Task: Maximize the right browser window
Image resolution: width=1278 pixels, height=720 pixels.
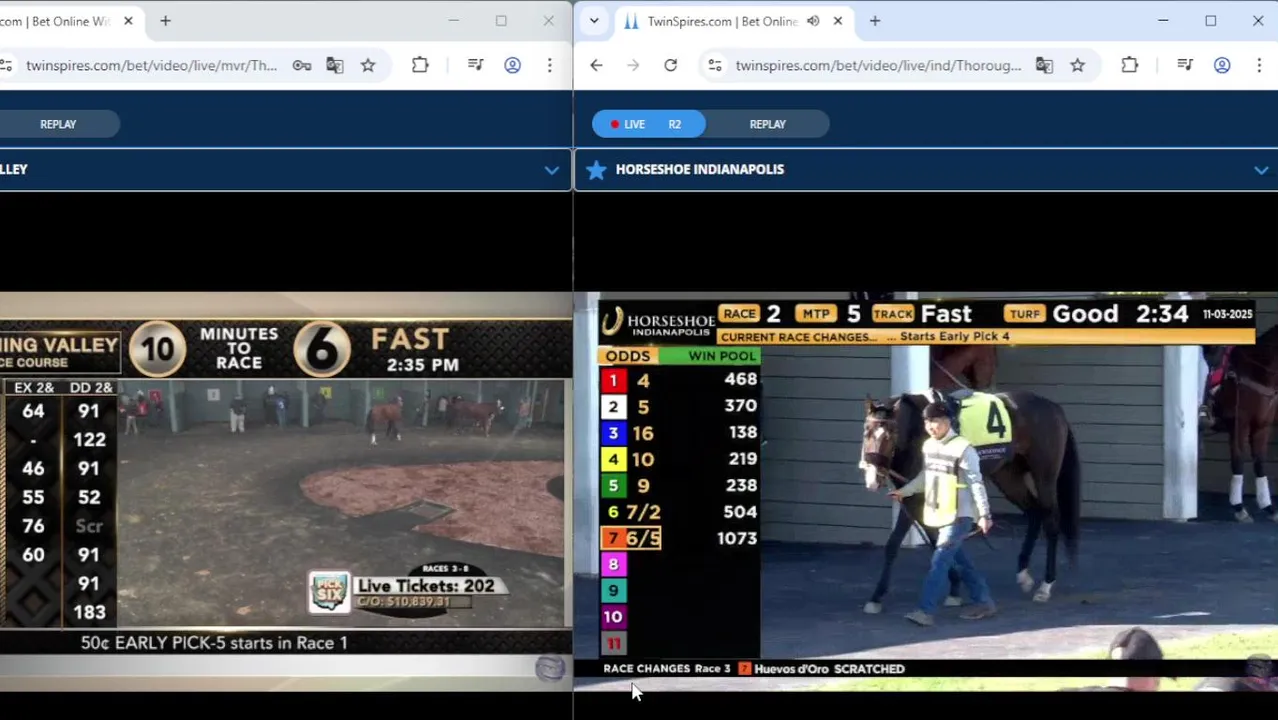Action: click(1210, 21)
